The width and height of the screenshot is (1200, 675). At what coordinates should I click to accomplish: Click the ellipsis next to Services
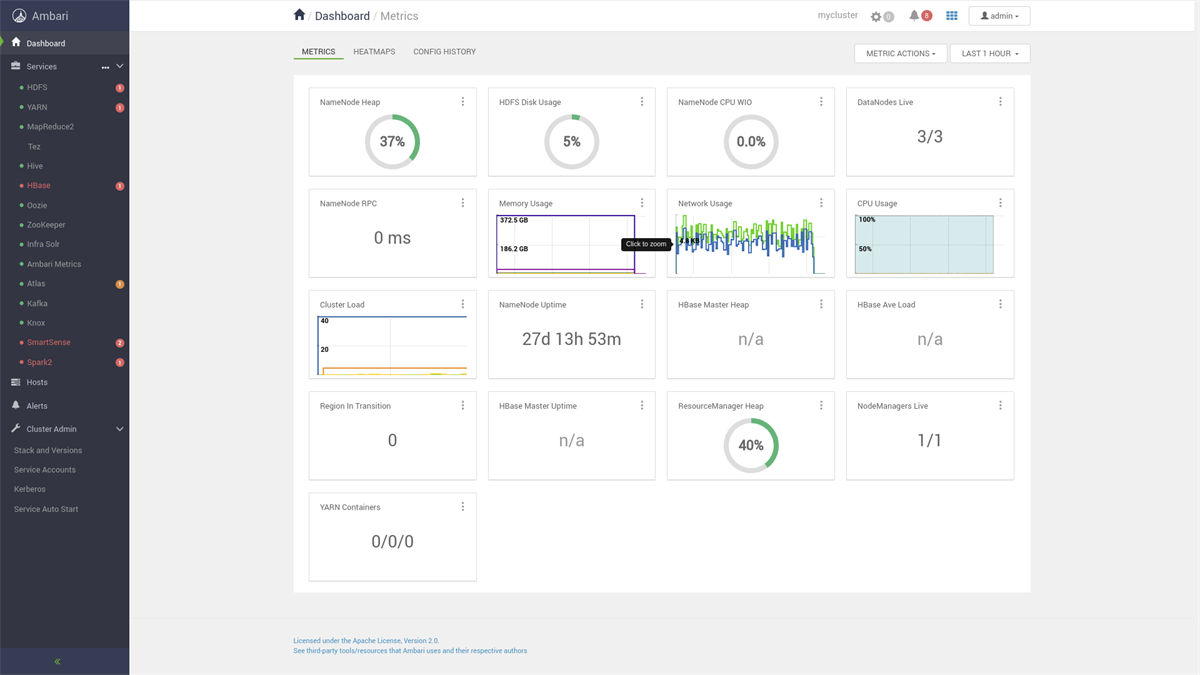[104, 66]
